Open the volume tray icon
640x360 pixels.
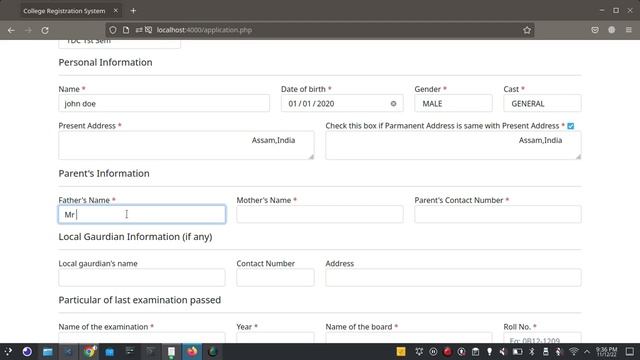pyautogui.click(x=502, y=351)
